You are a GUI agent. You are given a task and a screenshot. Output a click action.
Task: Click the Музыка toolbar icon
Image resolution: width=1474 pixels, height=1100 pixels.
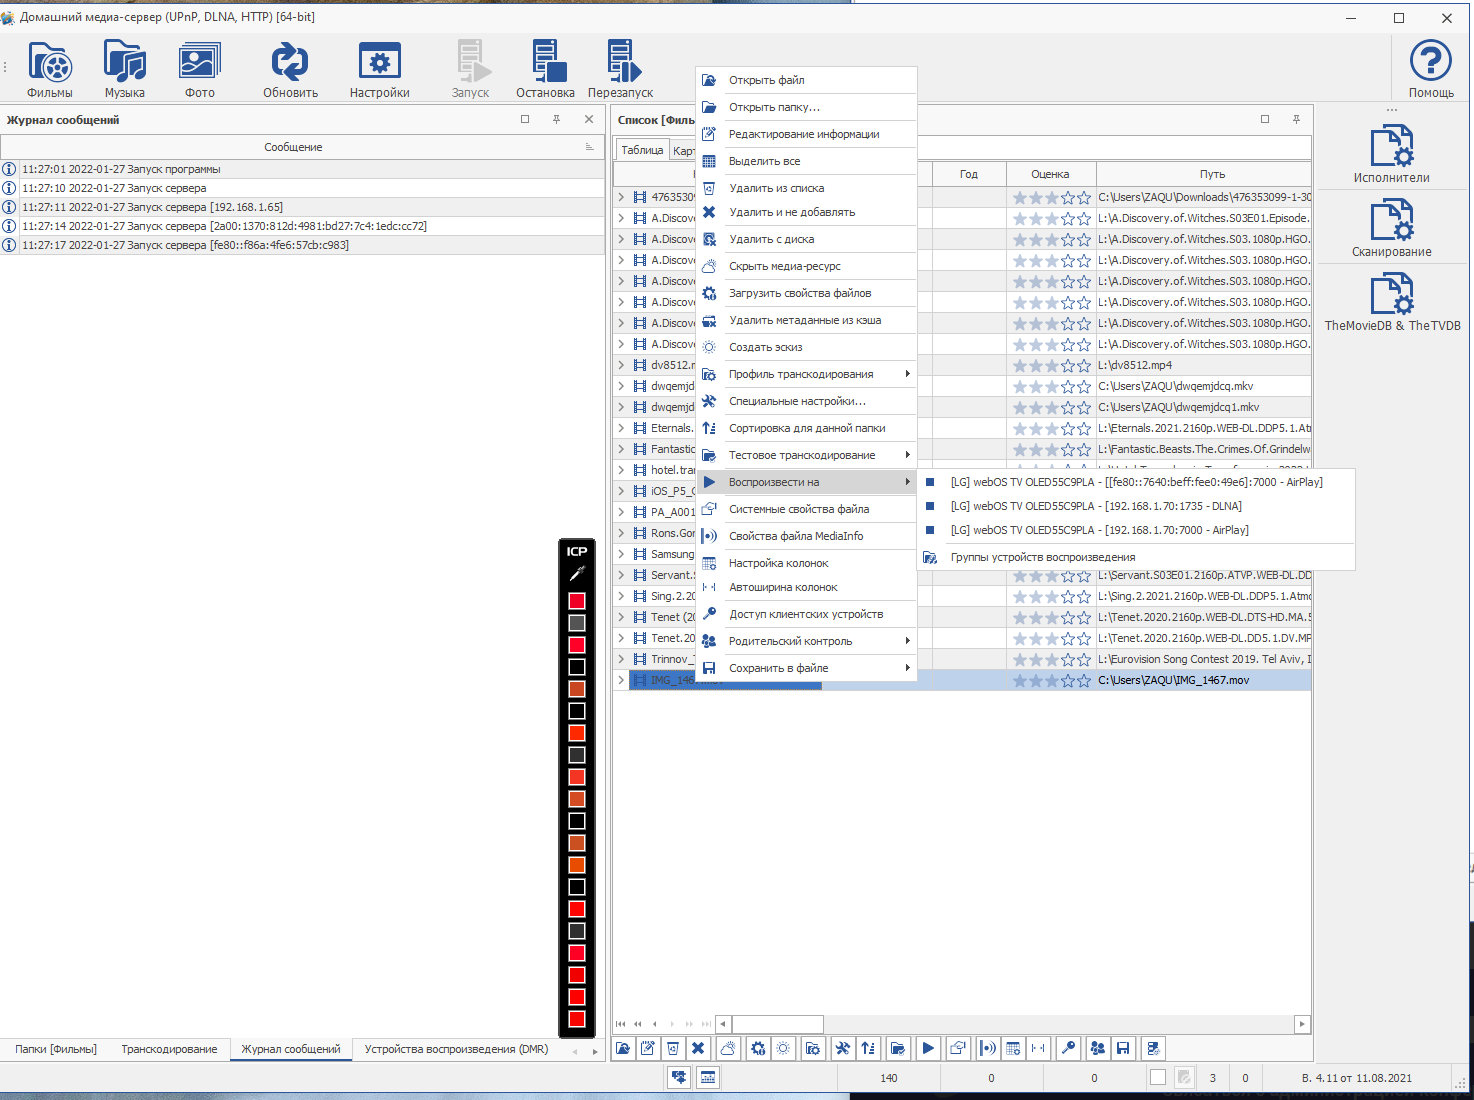tap(124, 69)
